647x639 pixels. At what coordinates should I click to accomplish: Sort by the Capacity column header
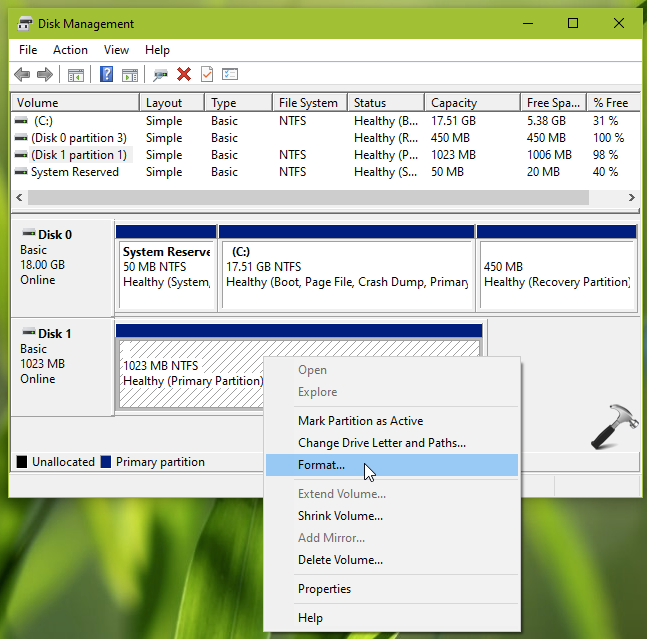pyautogui.click(x=453, y=103)
